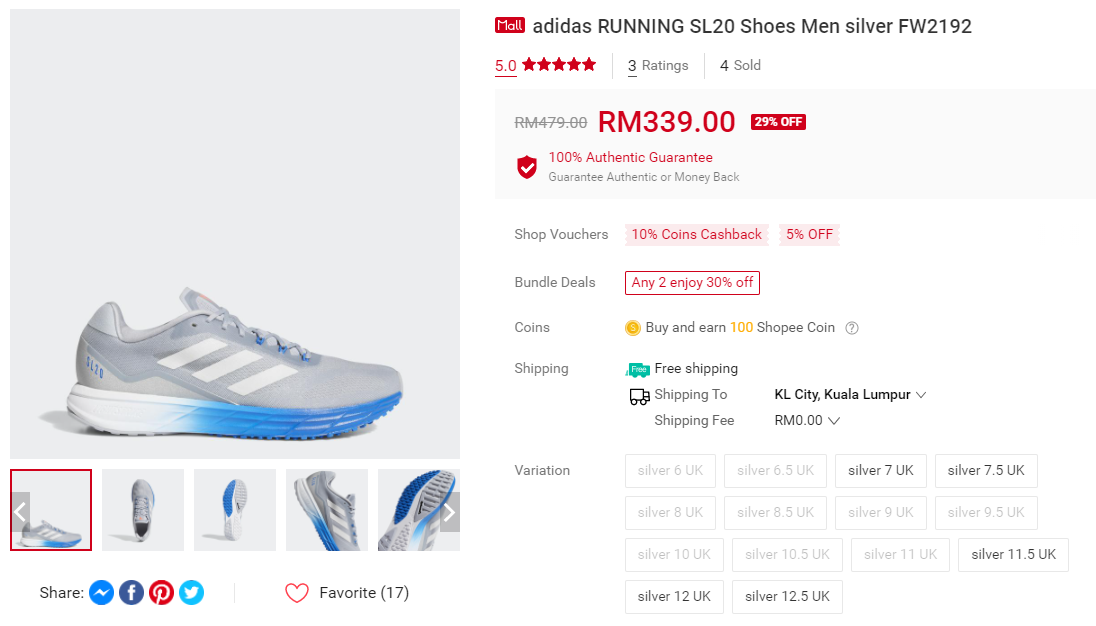Choose silver 12.5 UK size
This screenshot has width=1096, height=626.
pyautogui.click(x=787, y=597)
